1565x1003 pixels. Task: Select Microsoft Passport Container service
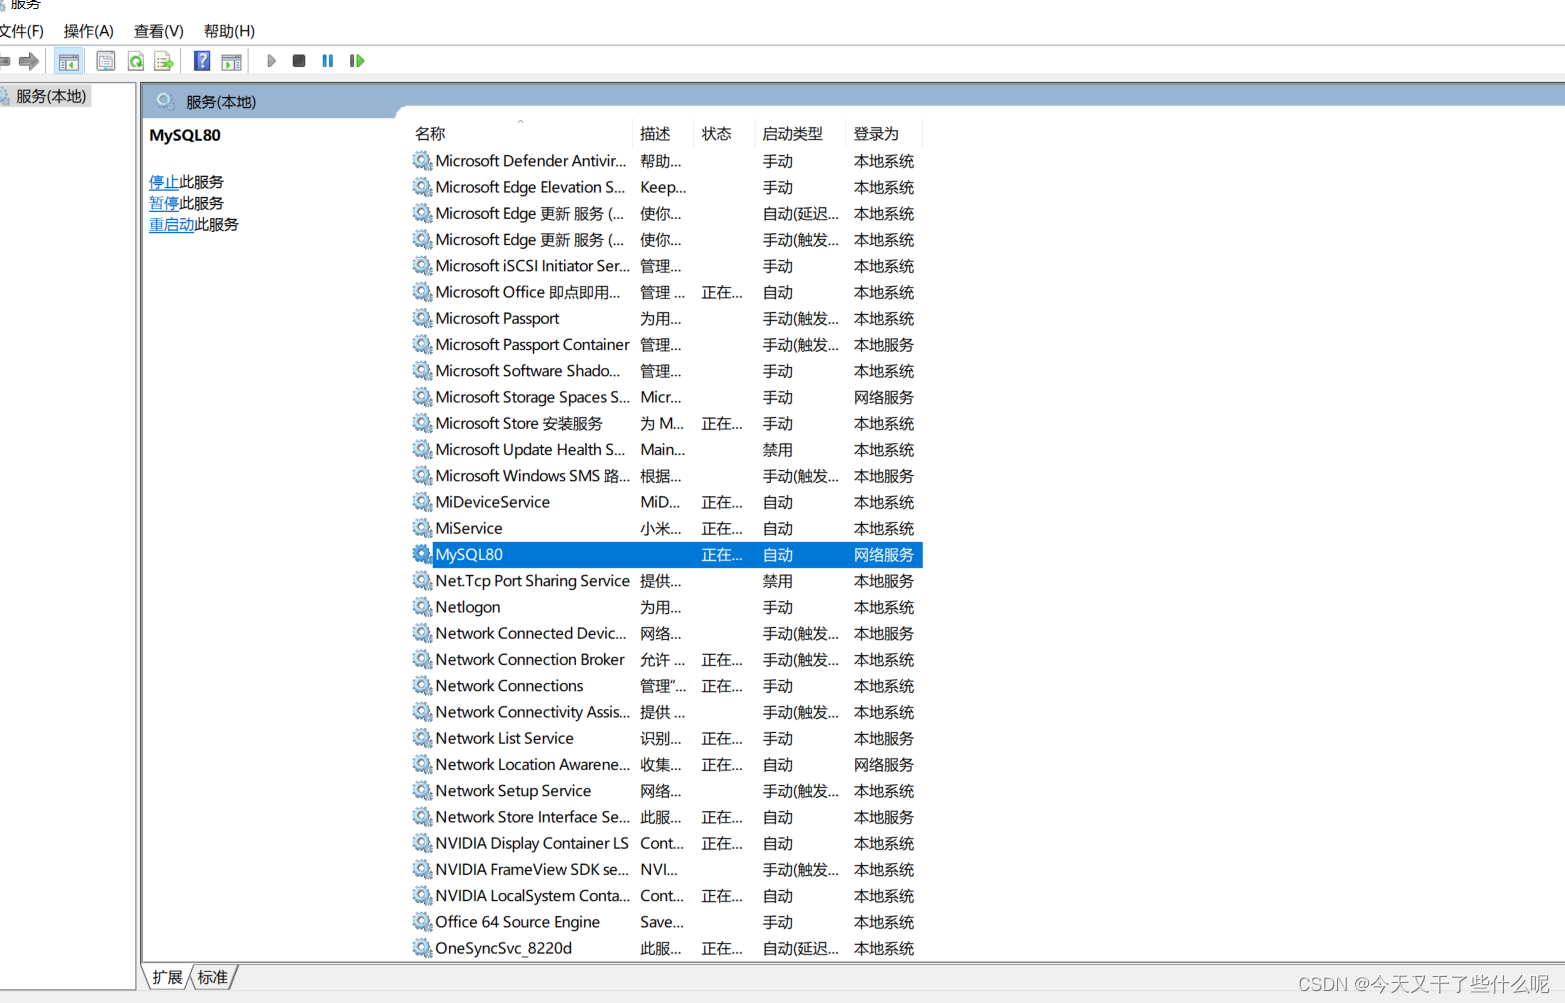(x=532, y=344)
